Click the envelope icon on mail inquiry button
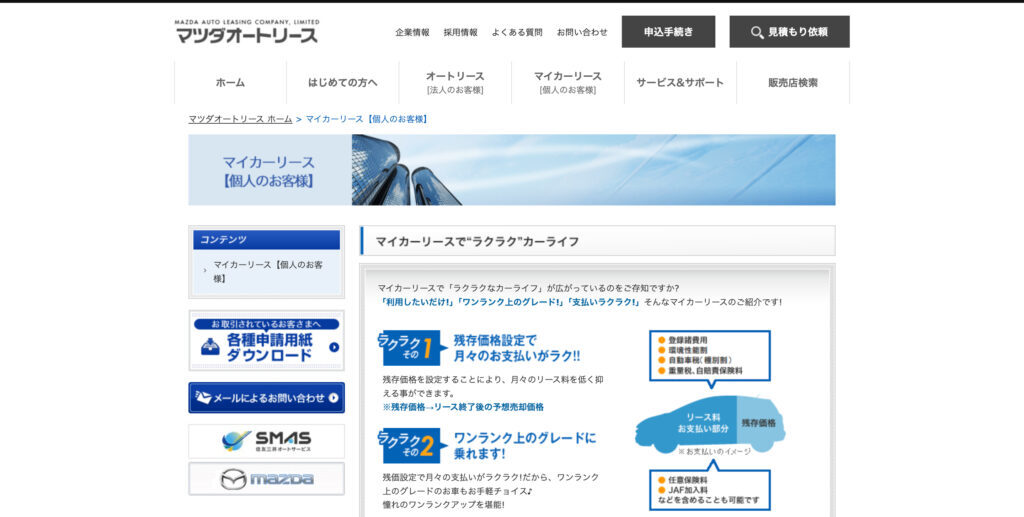 click(203, 397)
